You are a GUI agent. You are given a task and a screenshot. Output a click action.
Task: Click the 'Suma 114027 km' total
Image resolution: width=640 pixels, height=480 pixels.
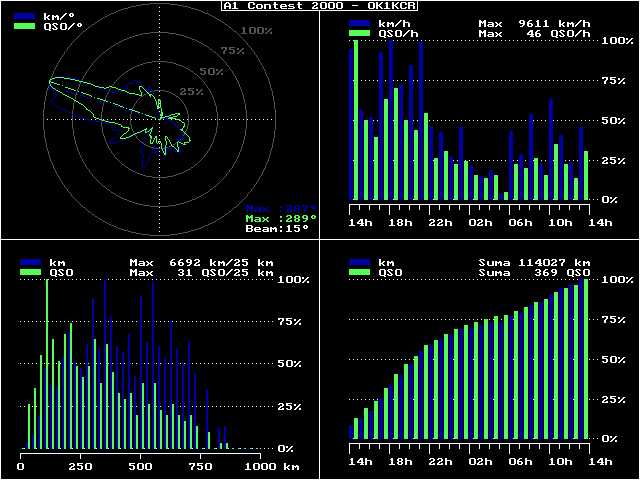click(534, 262)
